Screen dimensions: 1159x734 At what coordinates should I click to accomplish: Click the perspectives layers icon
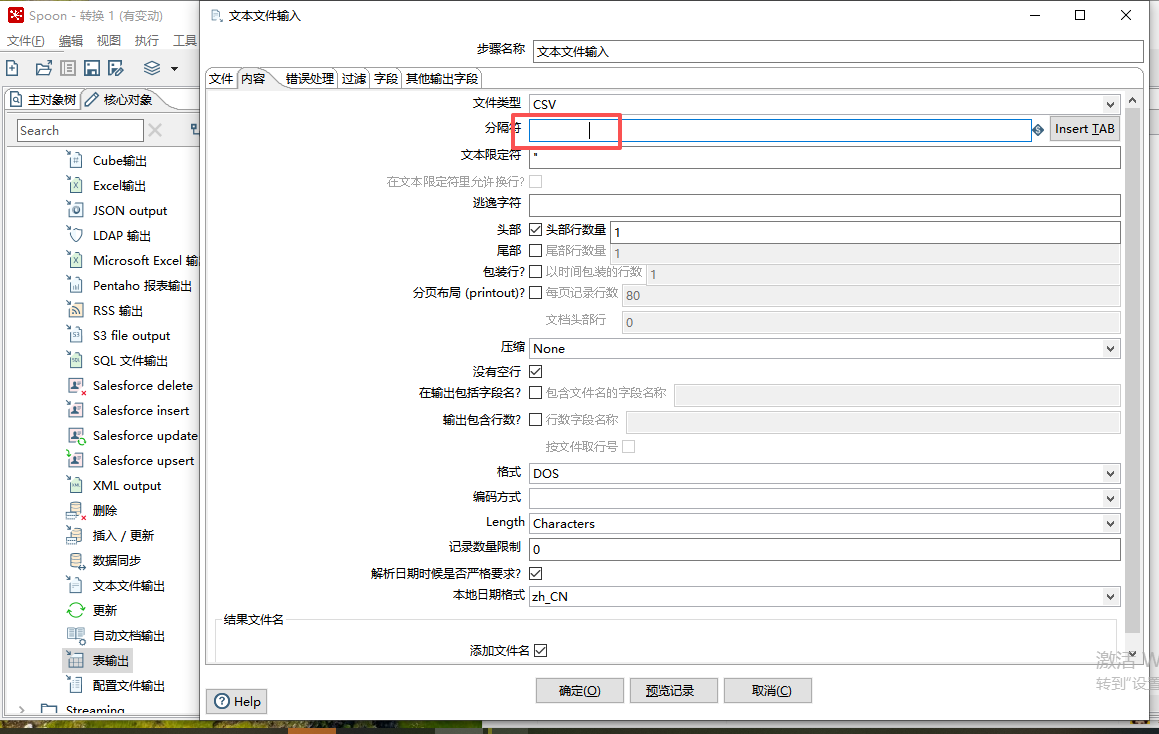pos(152,68)
